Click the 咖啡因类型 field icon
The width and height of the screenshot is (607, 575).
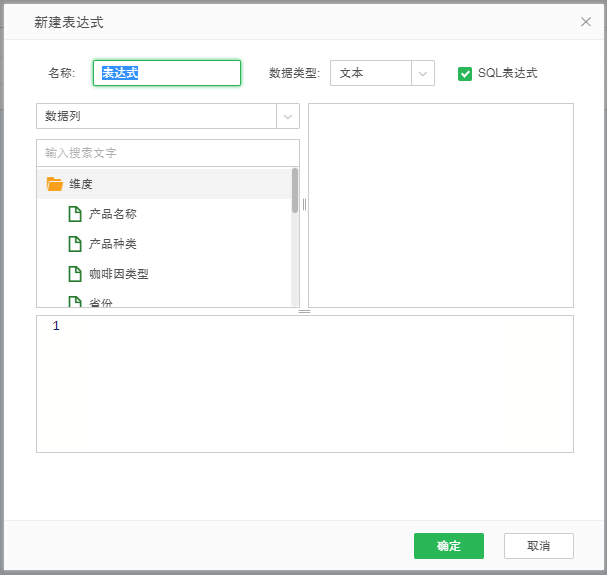pyautogui.click(x=75, y=274)
